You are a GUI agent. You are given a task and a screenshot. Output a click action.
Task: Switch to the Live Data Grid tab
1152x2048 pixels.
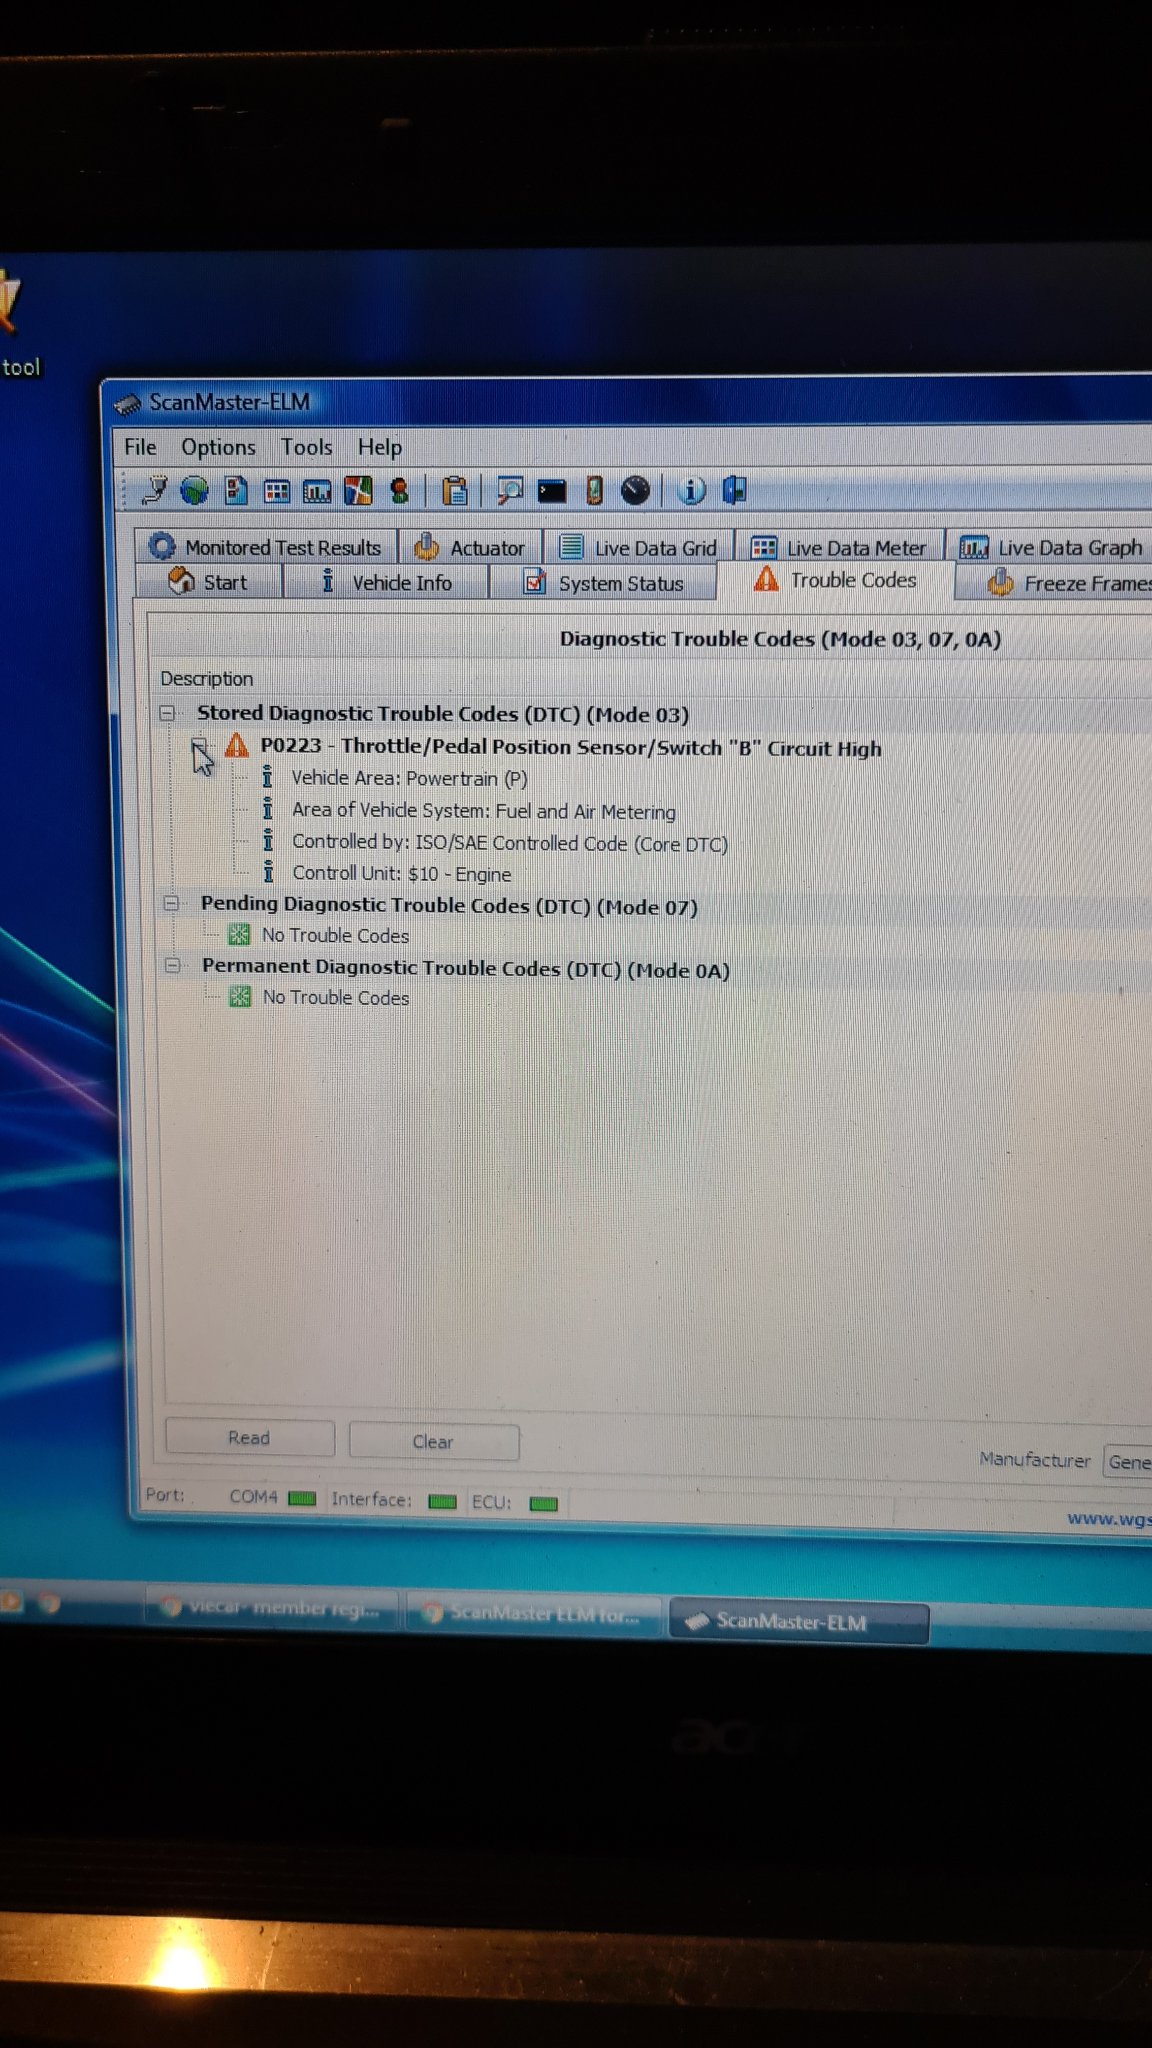[x=638, y=547]
